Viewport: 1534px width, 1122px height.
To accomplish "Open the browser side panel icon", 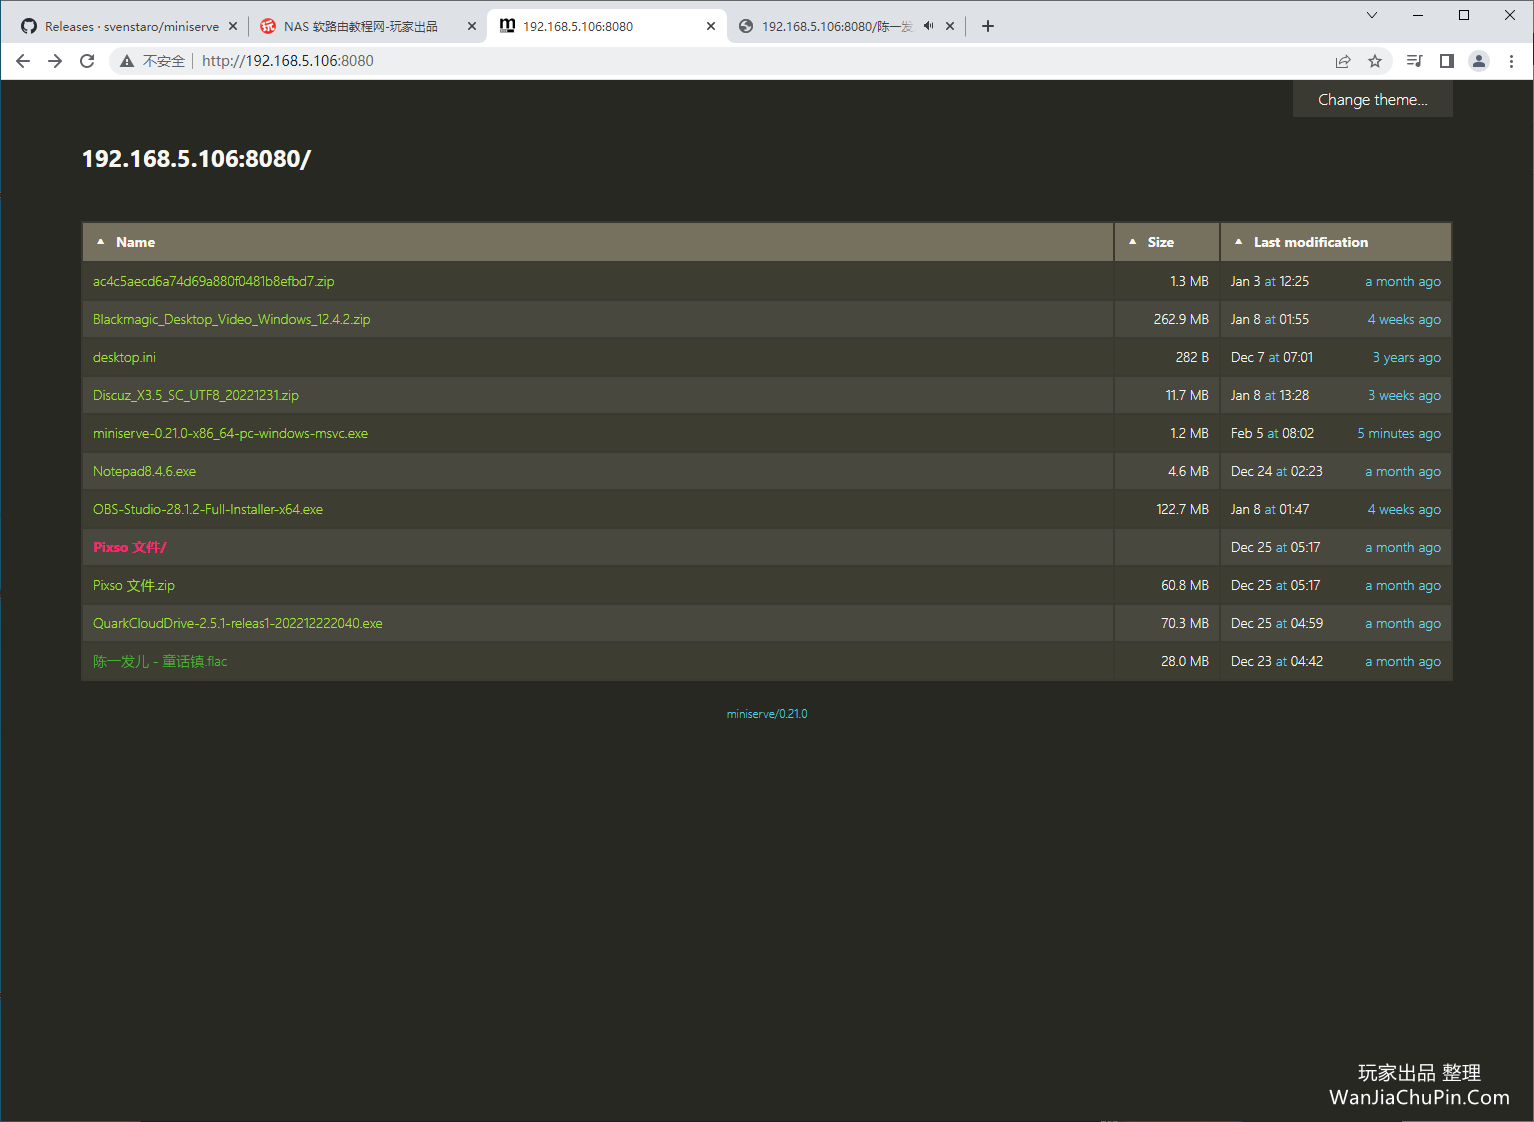I will pyautogui.click(x=1446, y=61).
